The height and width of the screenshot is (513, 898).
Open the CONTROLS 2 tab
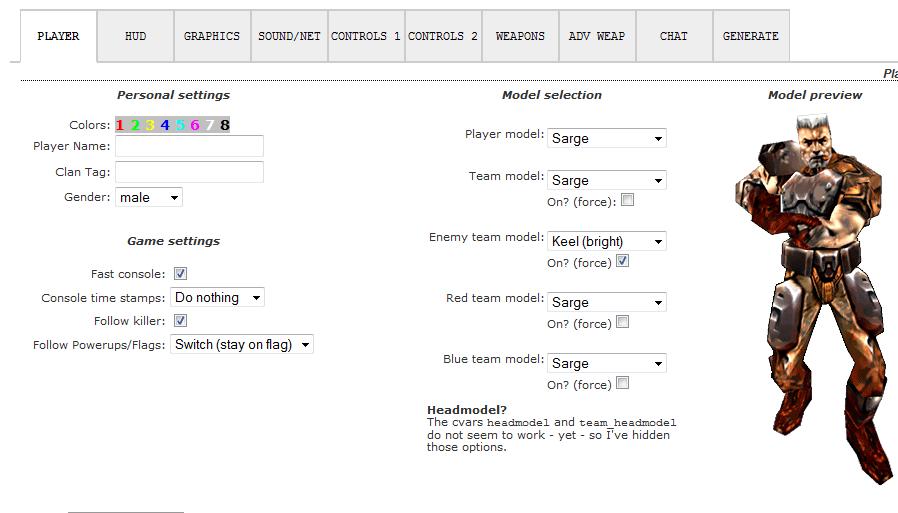pos(443,36)
